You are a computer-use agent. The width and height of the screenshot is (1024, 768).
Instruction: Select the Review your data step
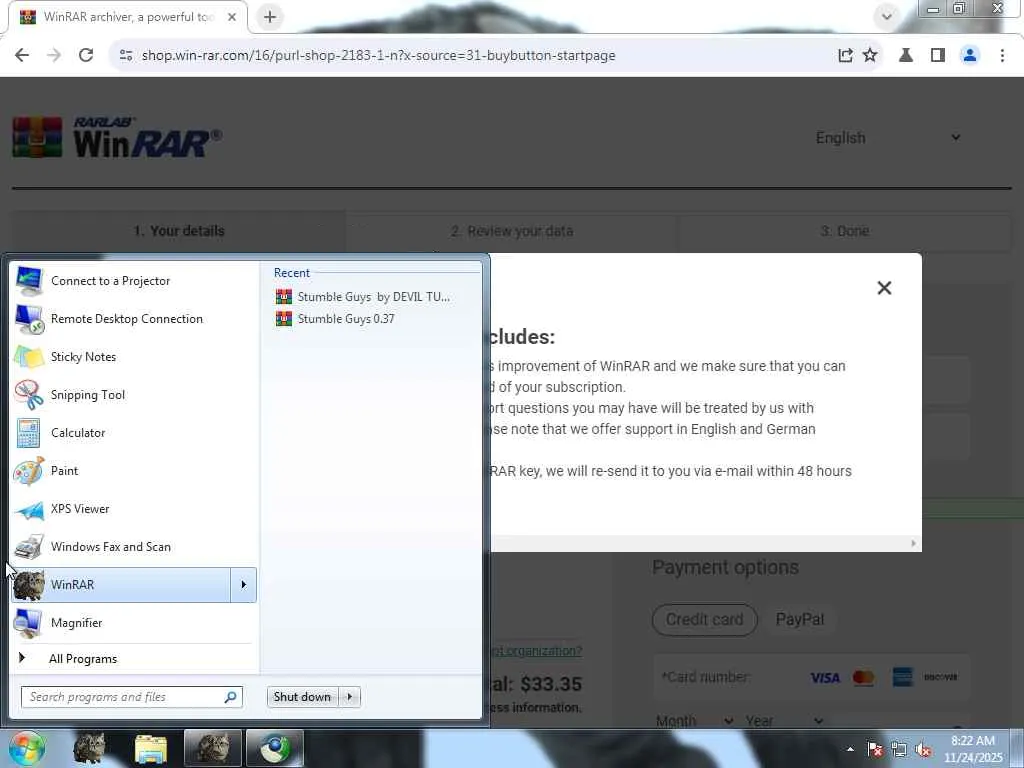[x=512, y=231]
